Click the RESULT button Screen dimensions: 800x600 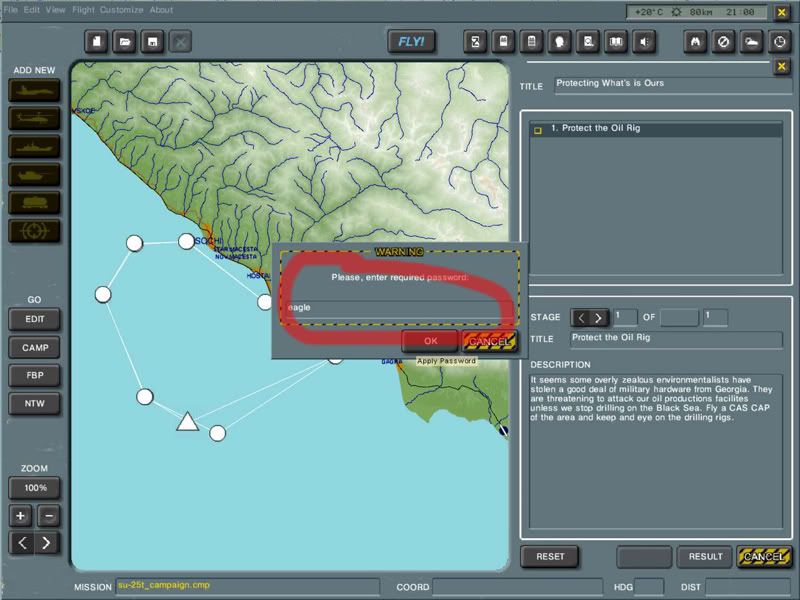pyautogui.click(x=705, y=556)
